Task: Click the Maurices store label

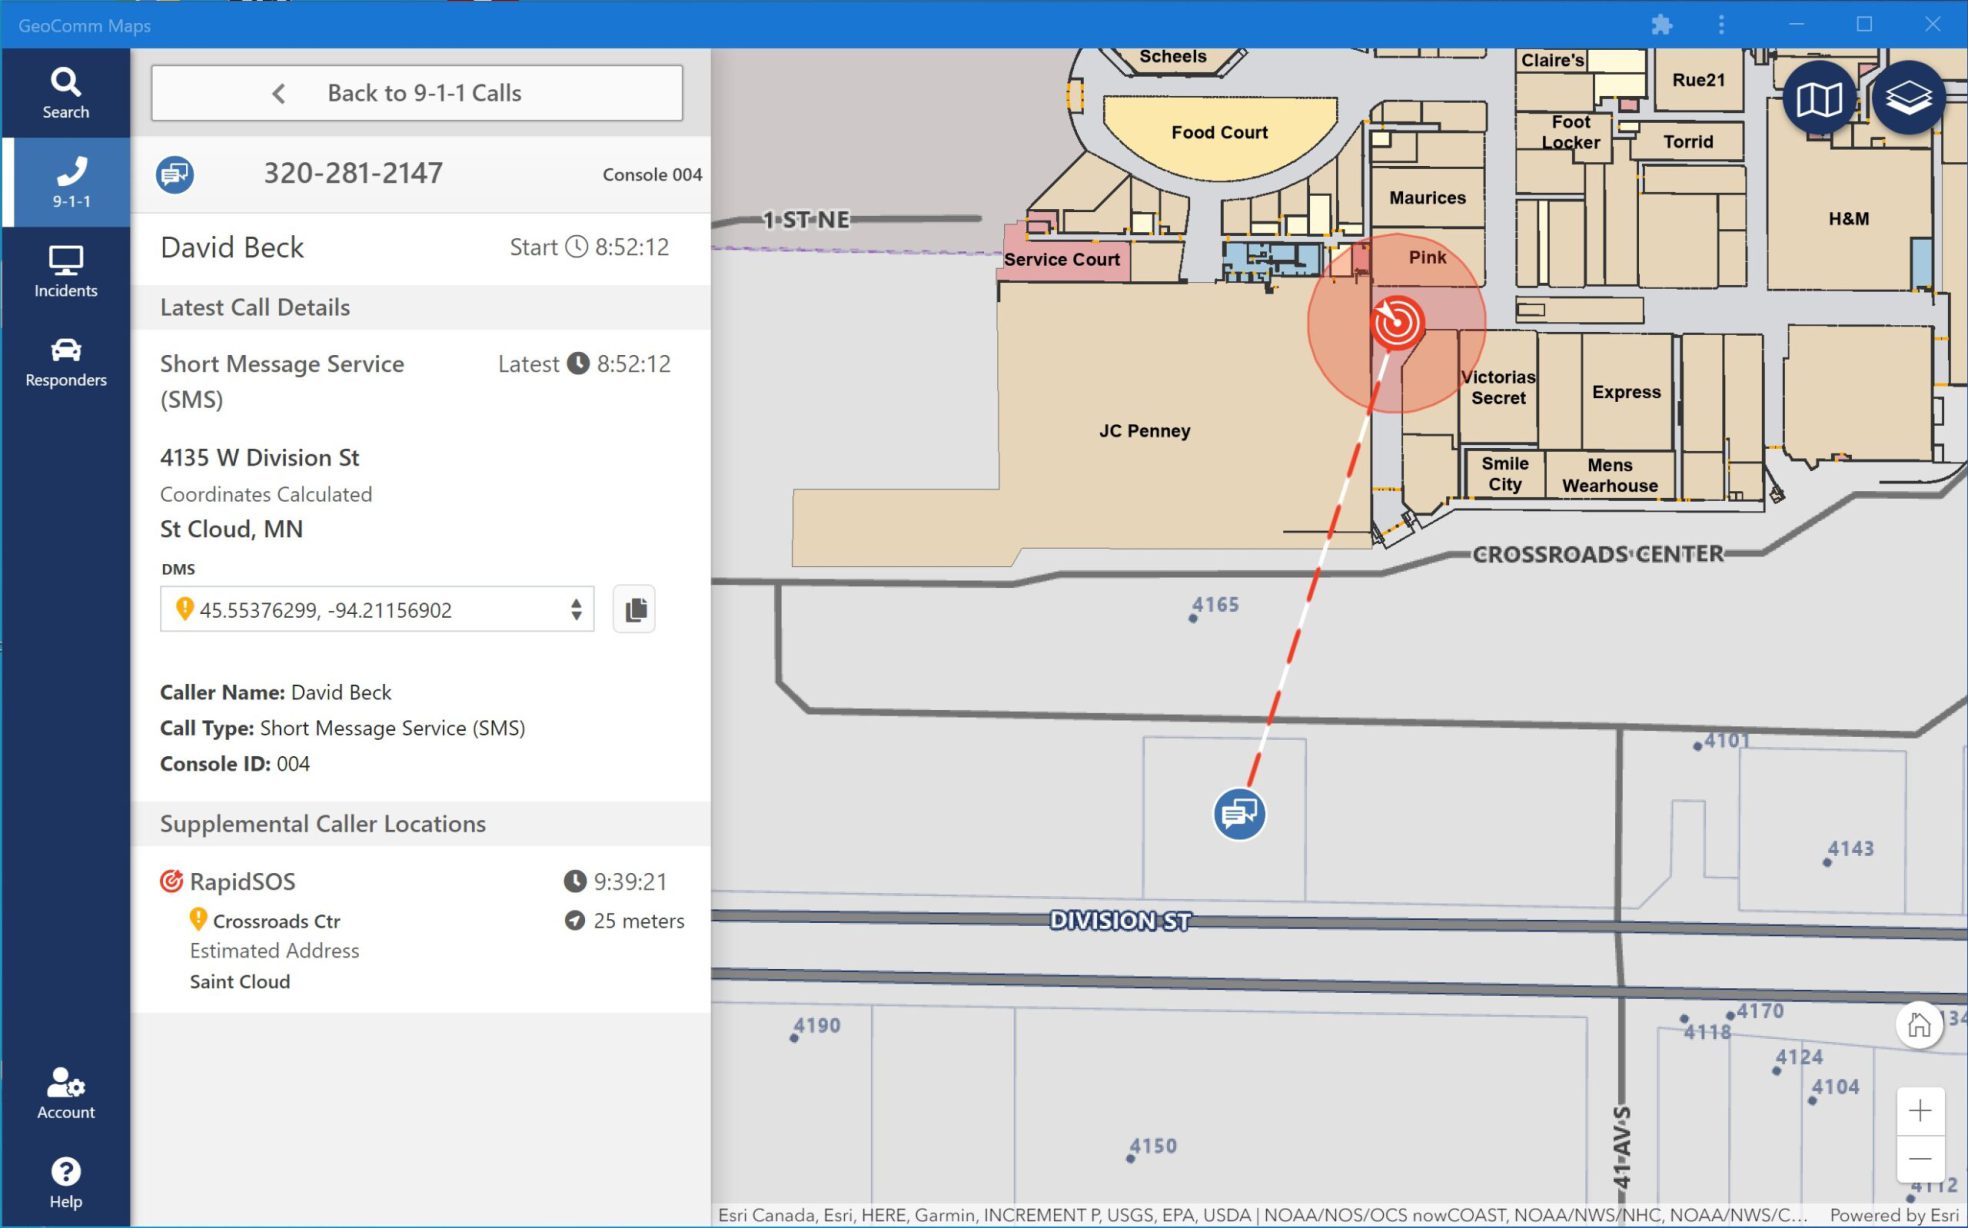Action: point(1427,198)
